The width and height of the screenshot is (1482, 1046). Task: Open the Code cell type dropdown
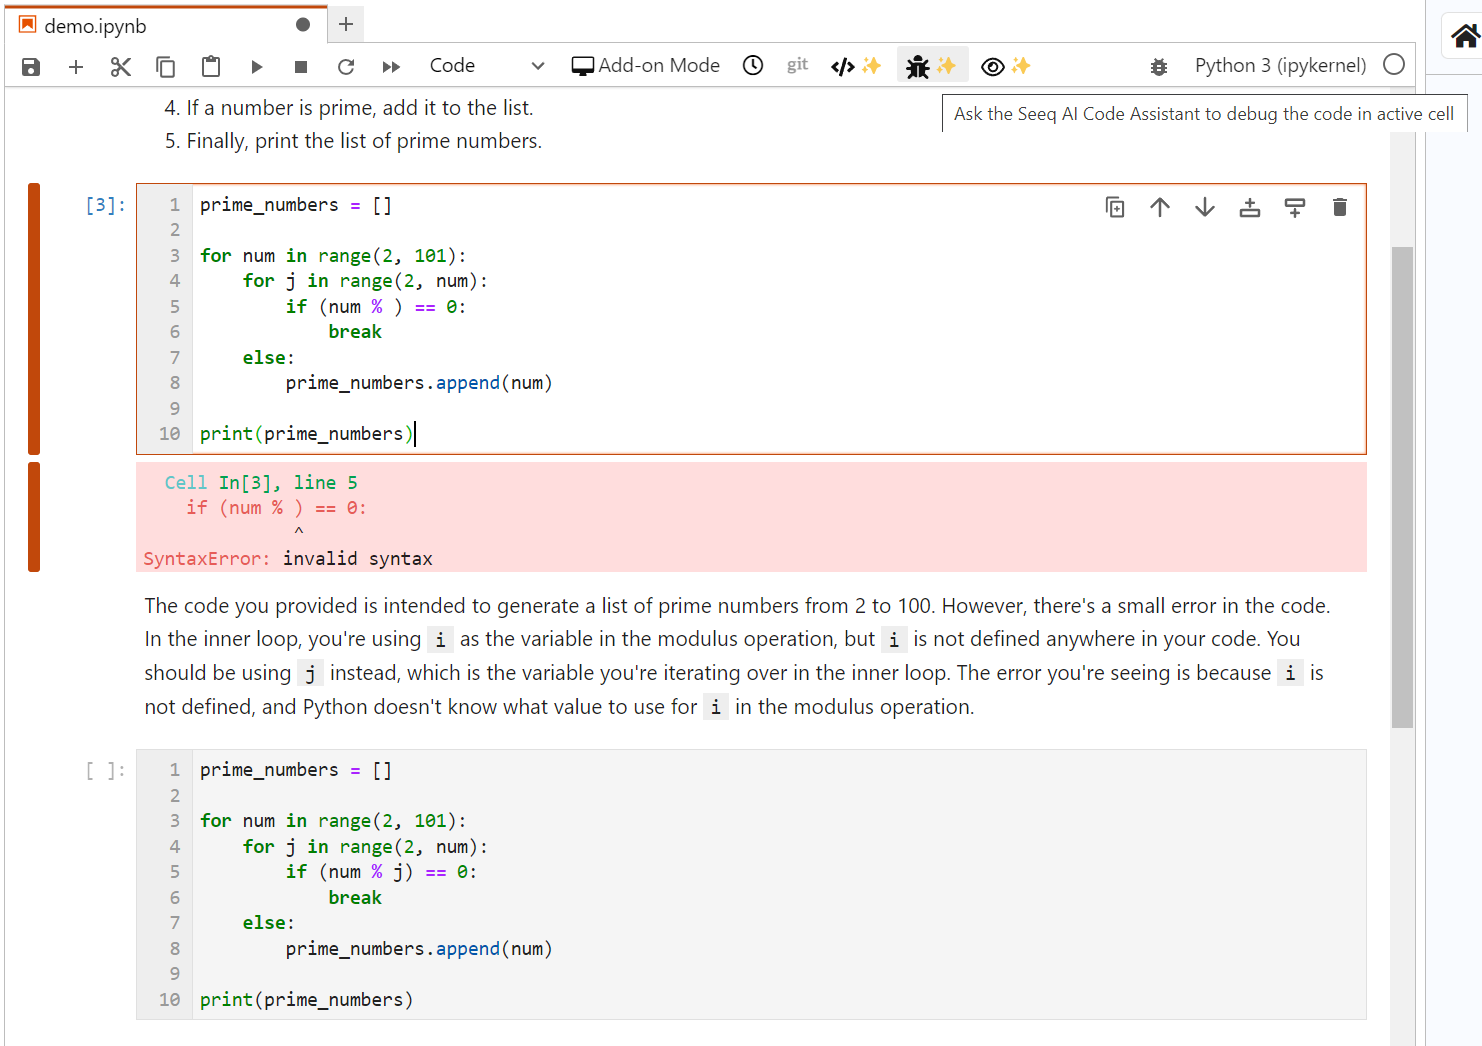click(486, 66)
